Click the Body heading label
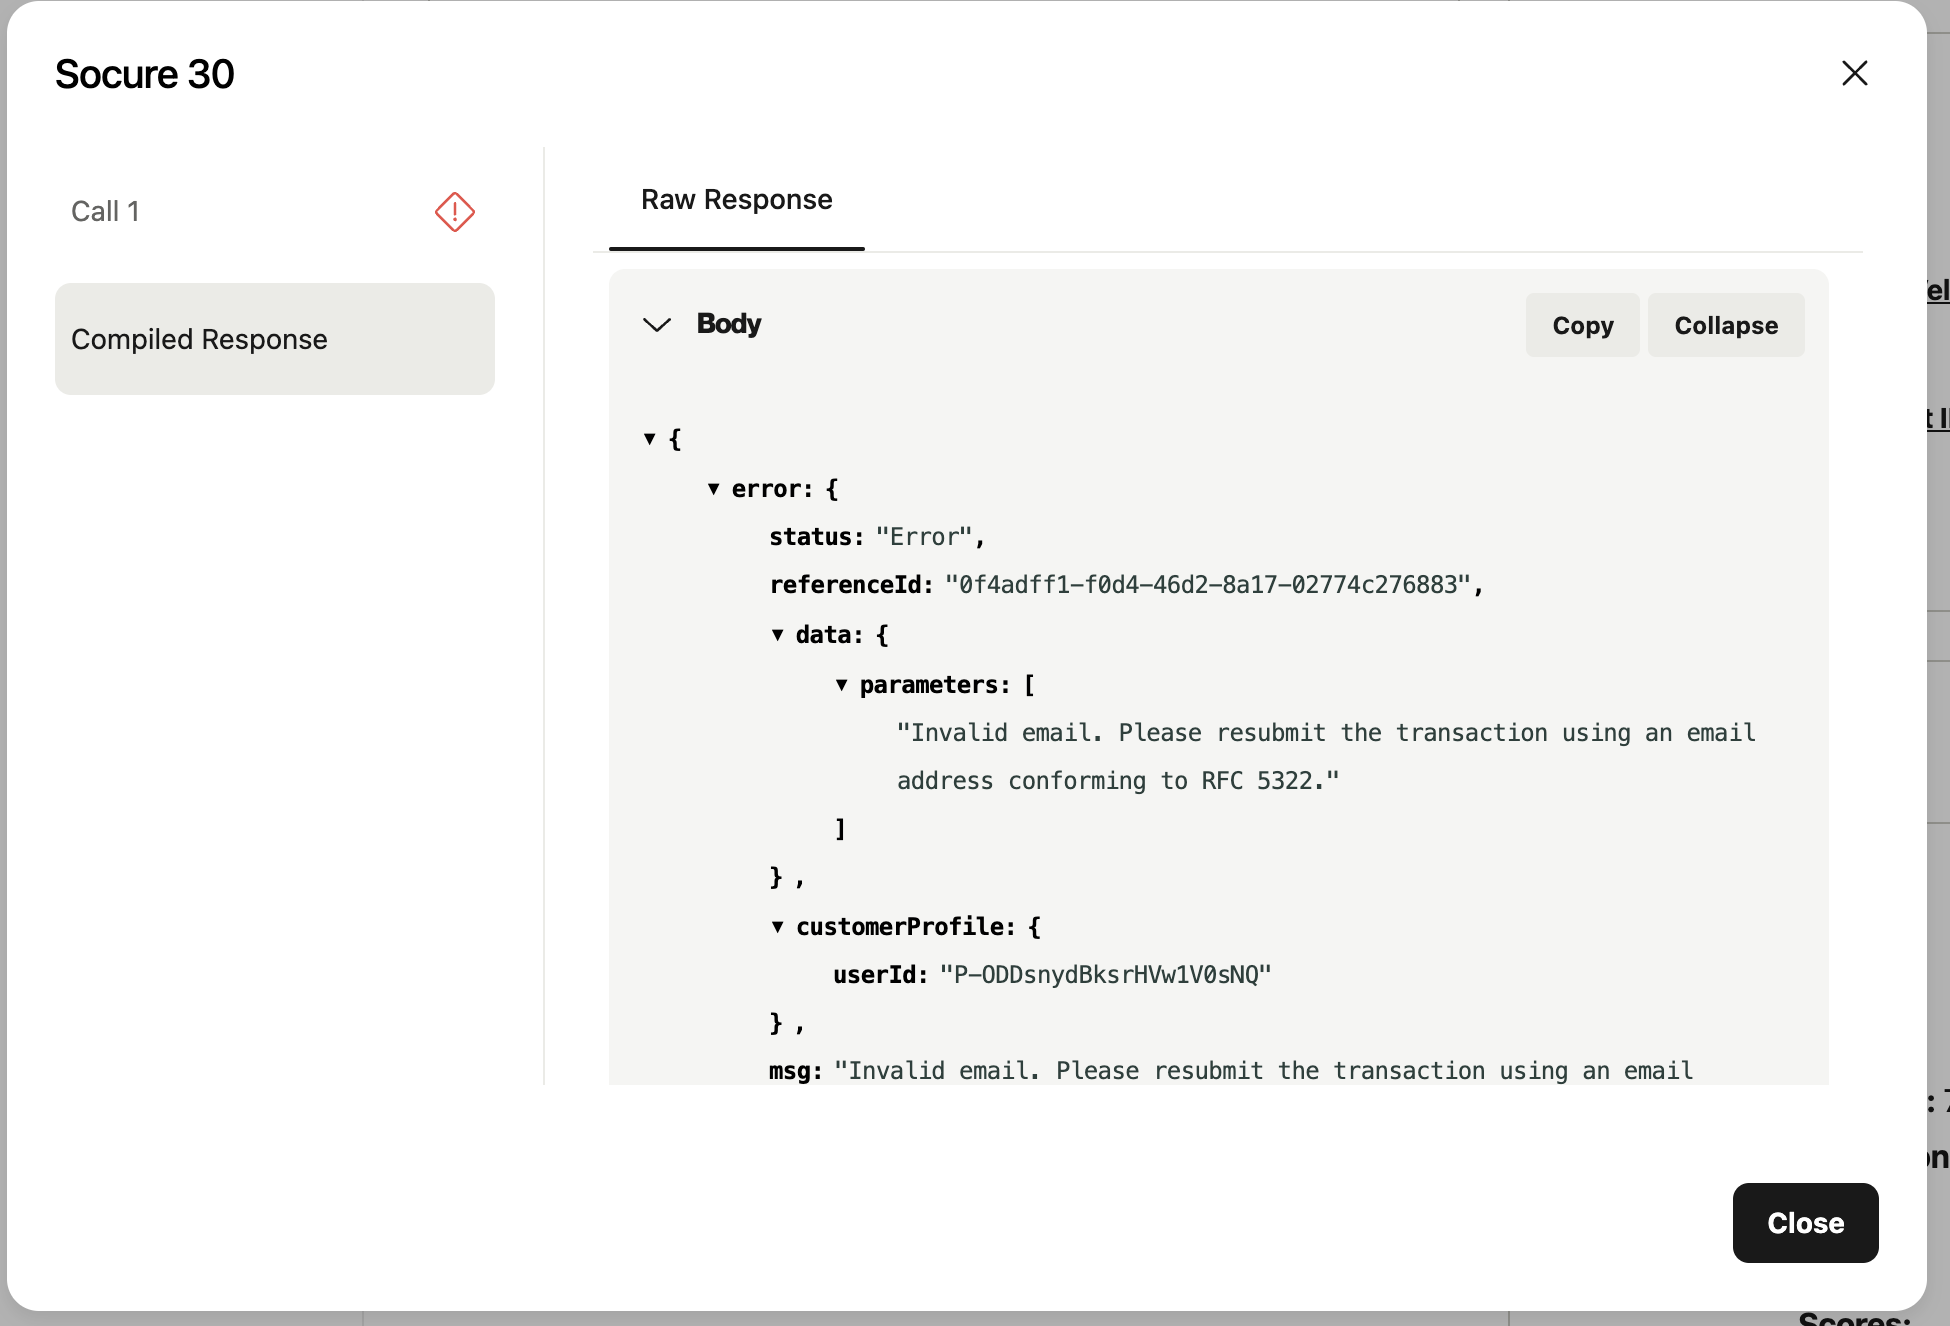The width and height of the screenshot is (1950, 1326). 729,324
